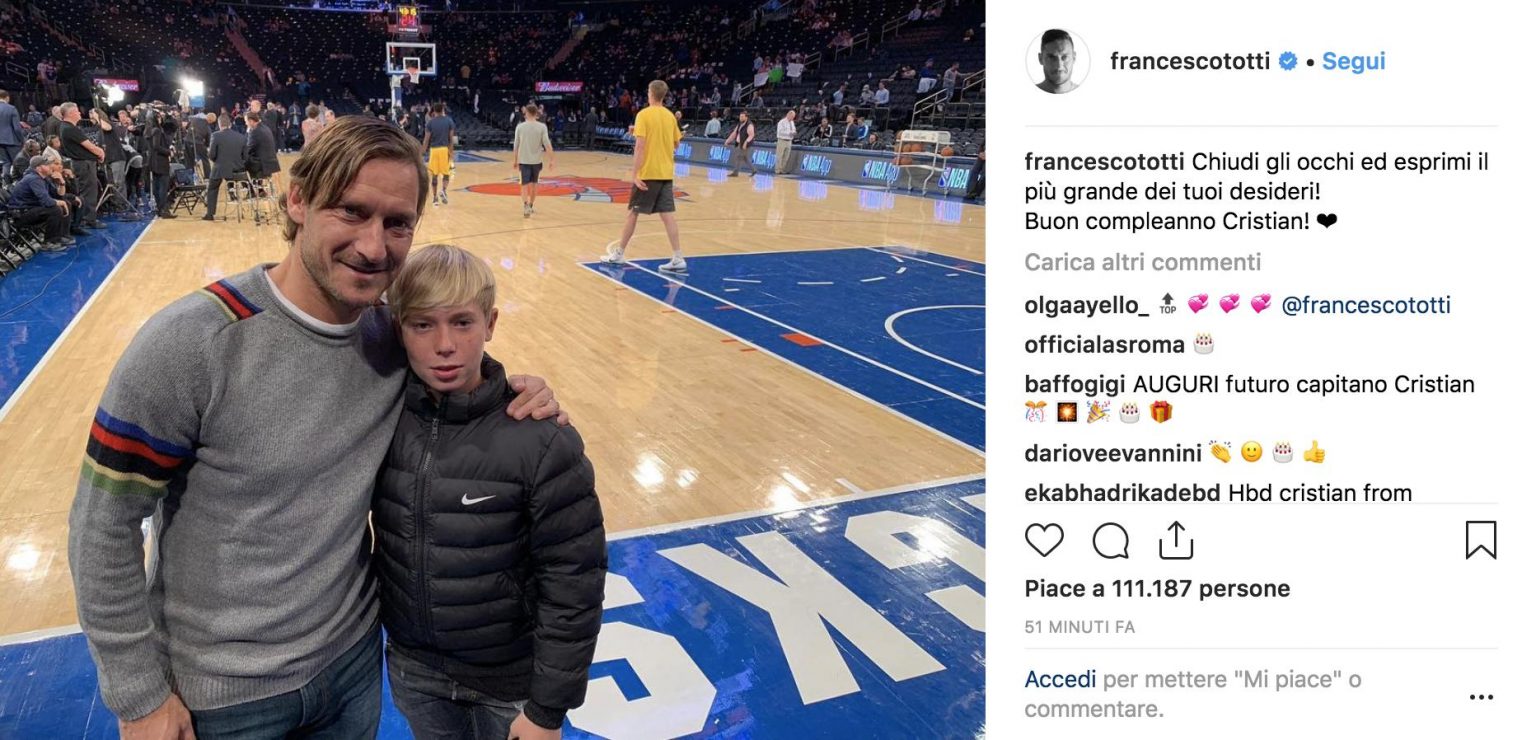Viewport: 1536px width, 740px height.
Task: Open francescototti's profile picture avatar
Action: click(1058, 61)
